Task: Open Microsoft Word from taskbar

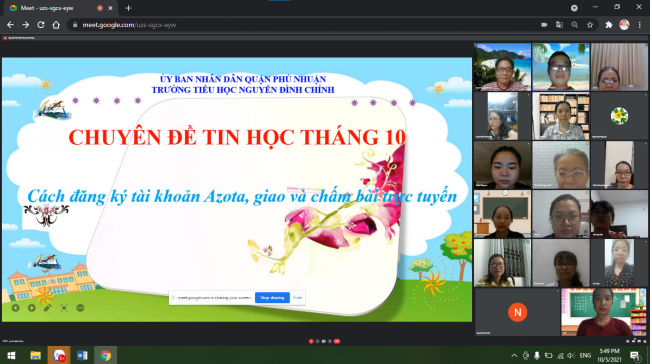Action: pyautogui.click(x=82, y=356)
